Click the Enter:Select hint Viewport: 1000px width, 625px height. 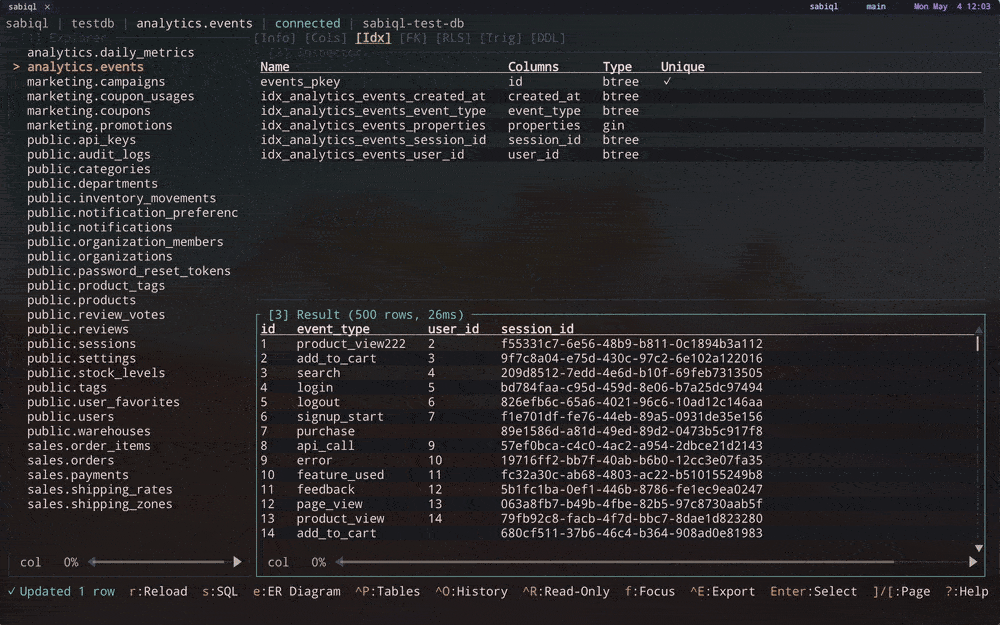coord(814,591)
